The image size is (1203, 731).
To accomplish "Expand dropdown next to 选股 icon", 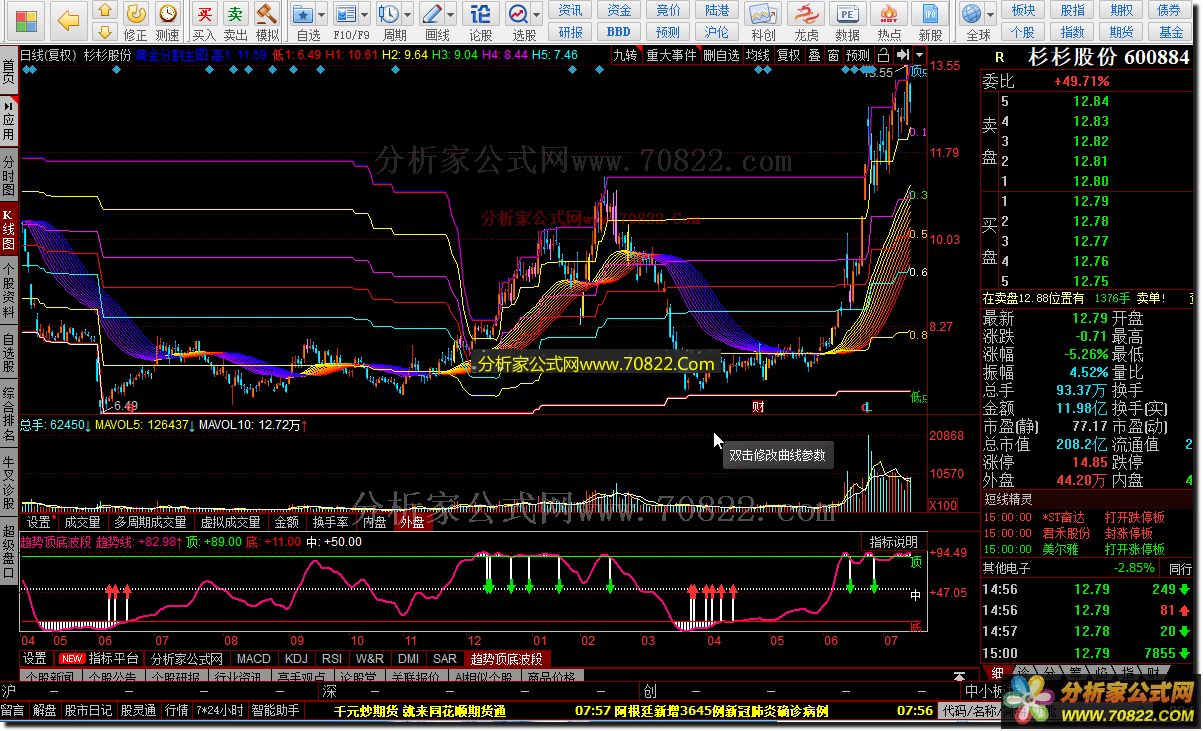I will pos(536,14).
